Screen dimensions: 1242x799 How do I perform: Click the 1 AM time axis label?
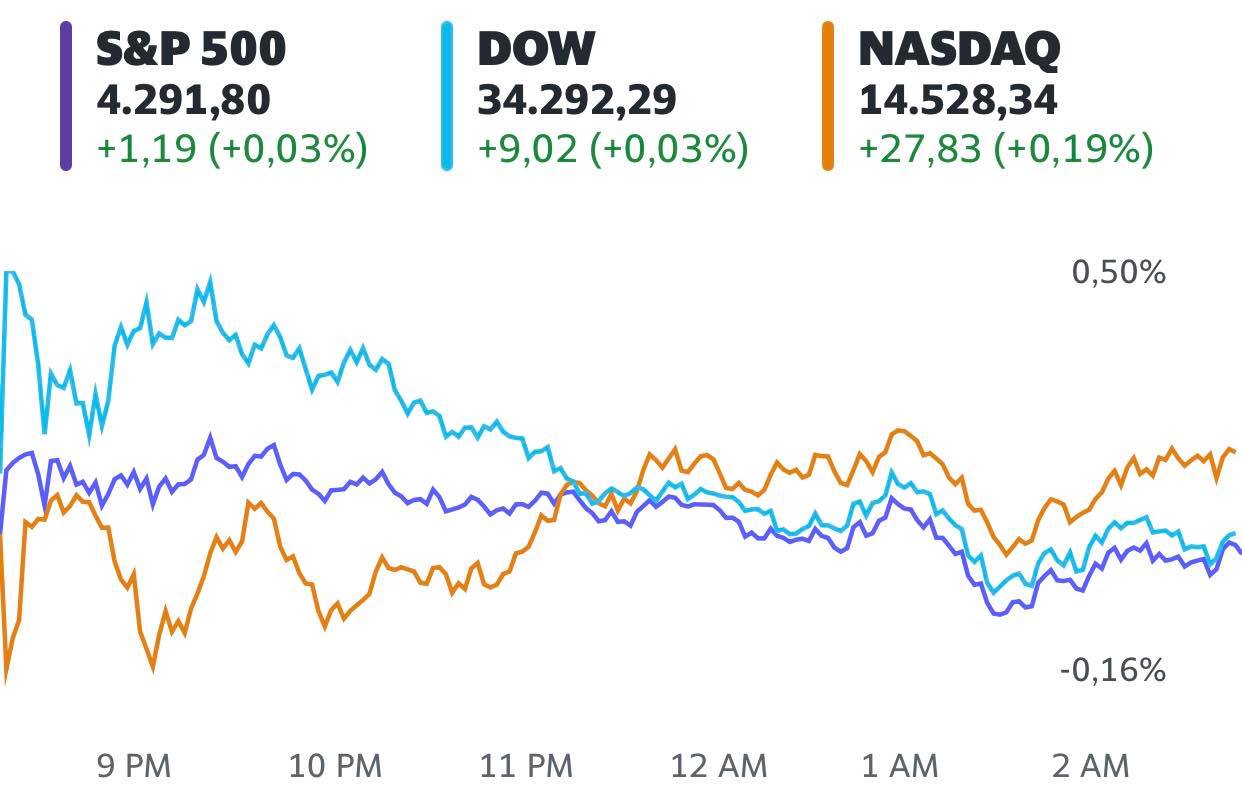pos(899,767)
